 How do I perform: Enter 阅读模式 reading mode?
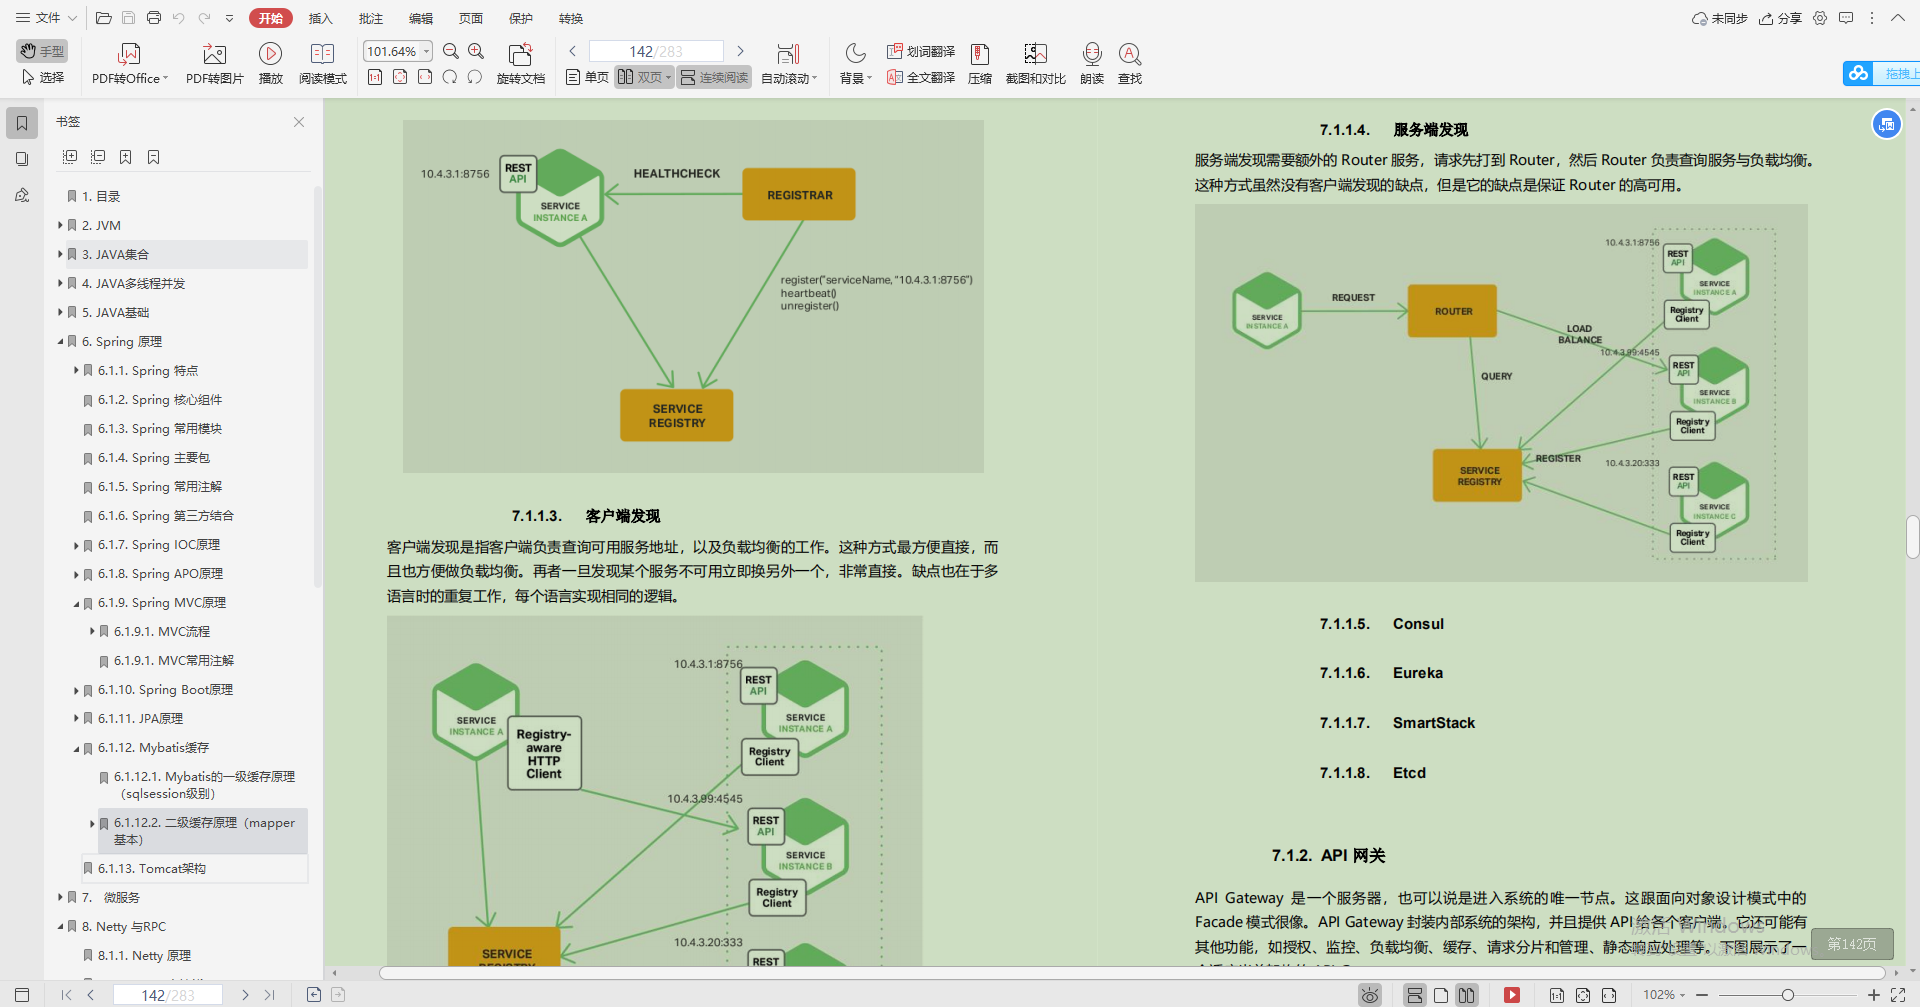pos(322,54)
